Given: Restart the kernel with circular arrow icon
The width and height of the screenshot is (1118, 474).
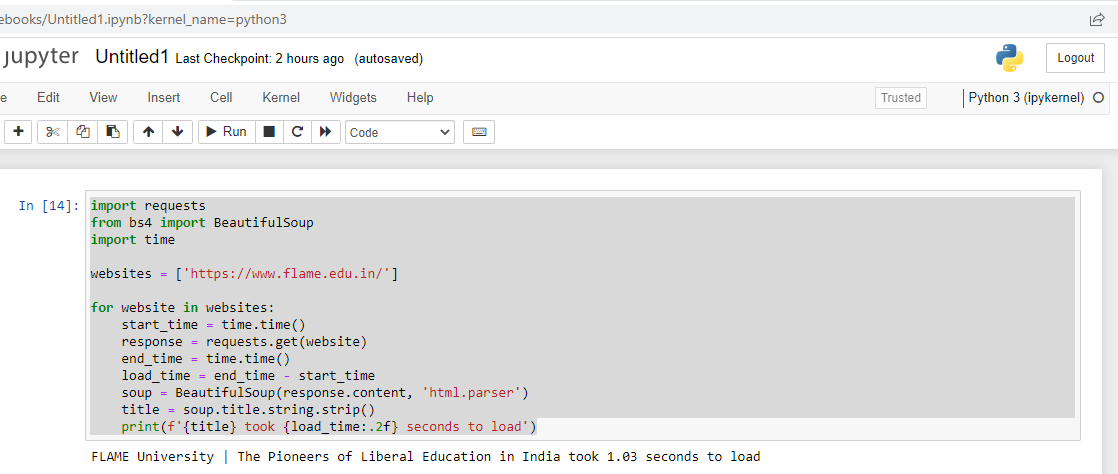Looking at the screenshot, I should click(297, 131).
